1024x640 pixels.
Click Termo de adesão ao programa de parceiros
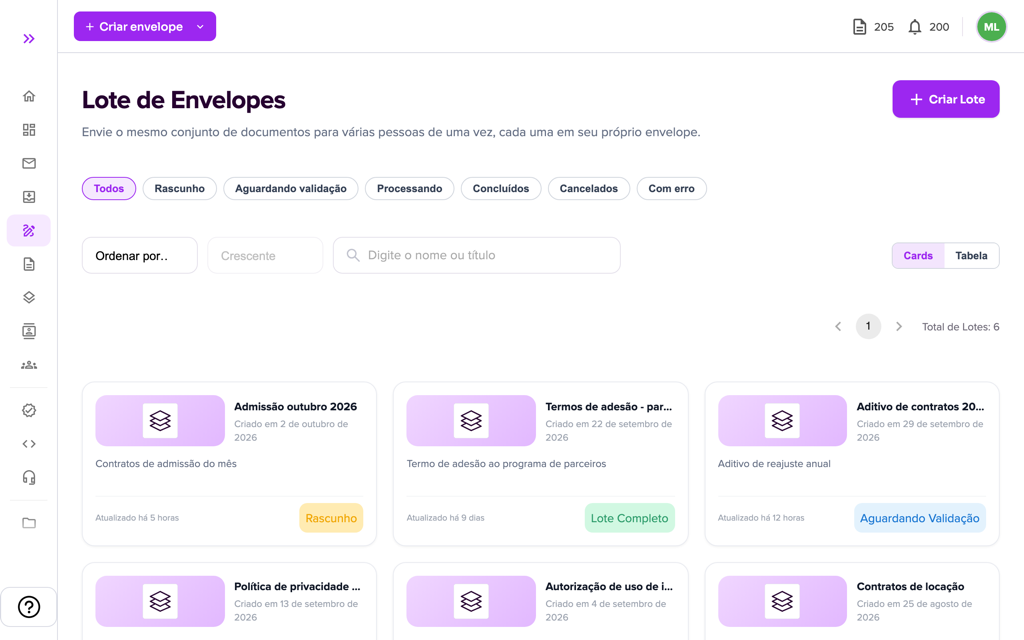tap(506, 464)
